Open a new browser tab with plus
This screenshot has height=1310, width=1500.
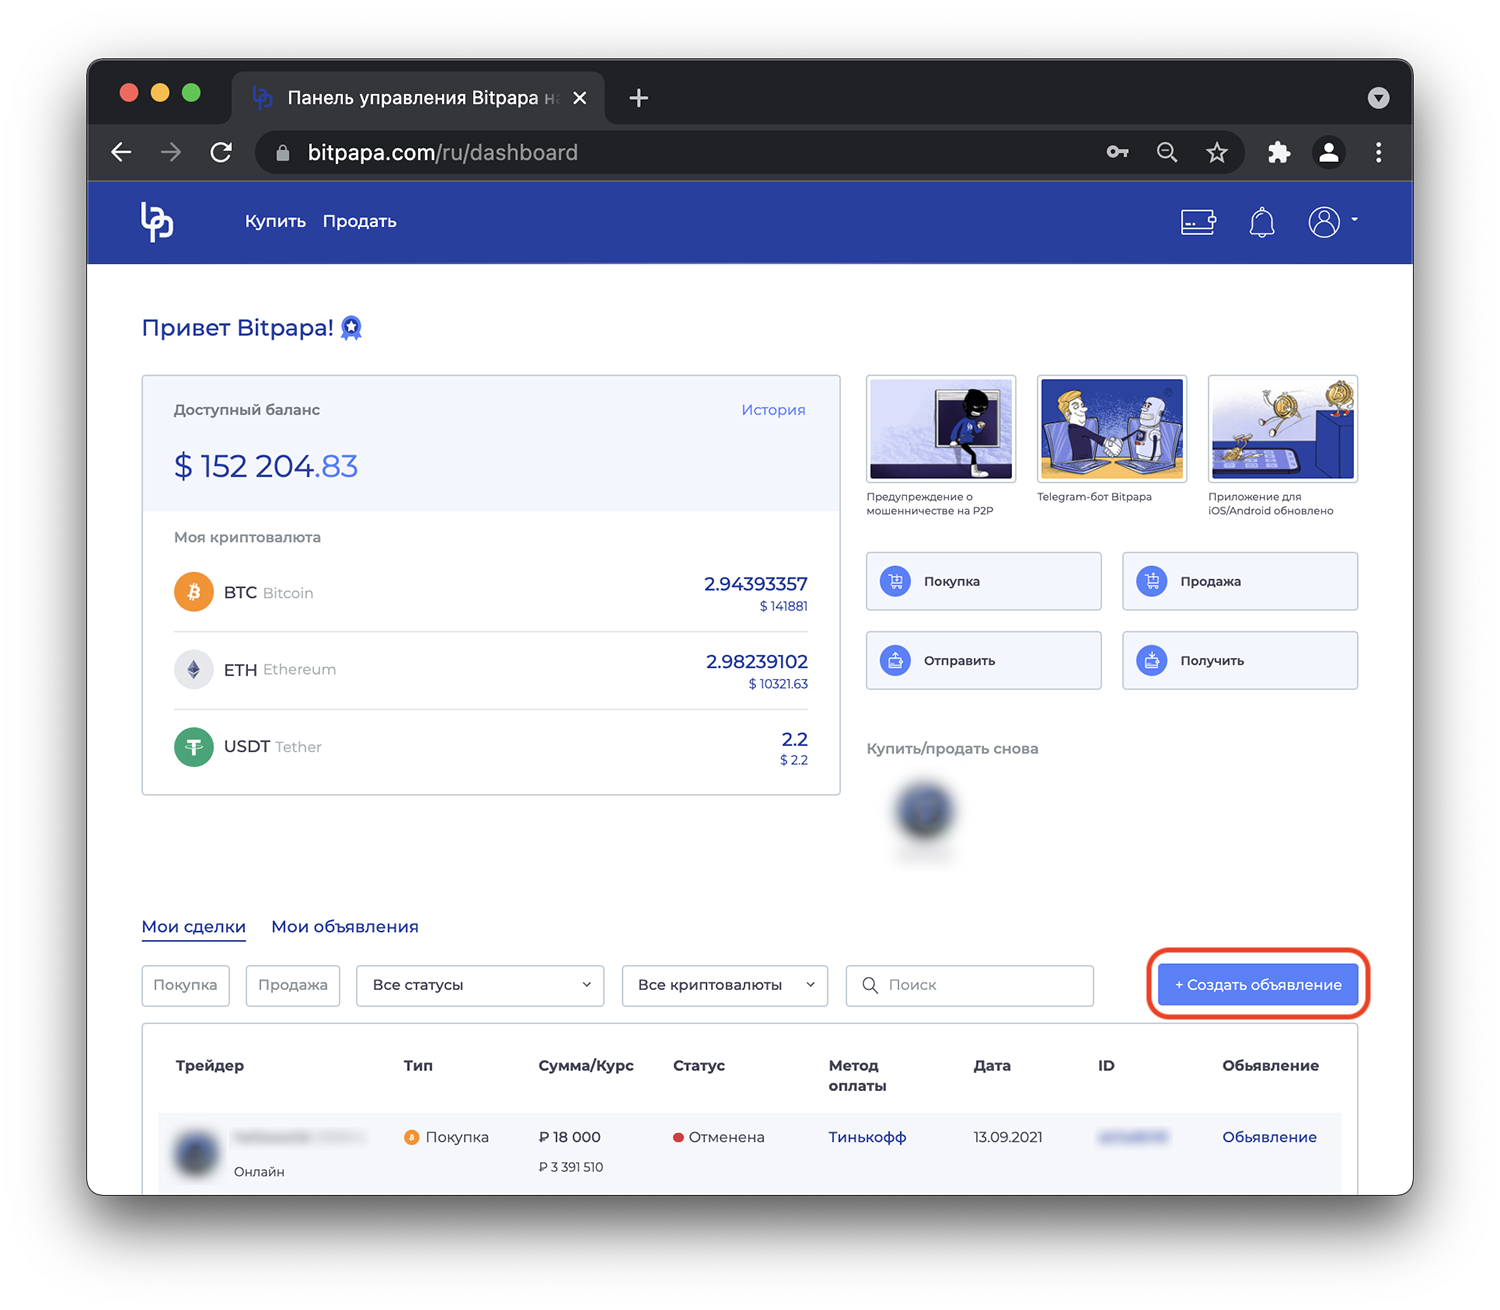(x=639, y=98)
